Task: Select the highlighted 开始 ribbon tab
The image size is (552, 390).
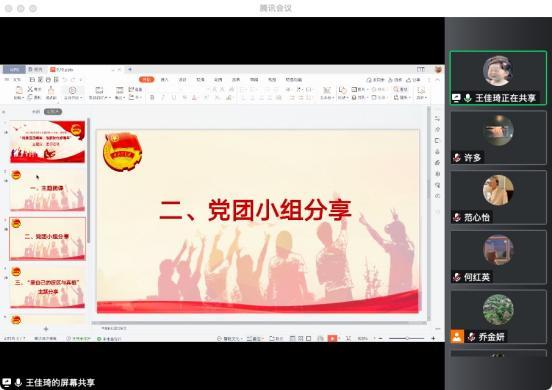Action: pyautogui.click(x=147, y=80)
